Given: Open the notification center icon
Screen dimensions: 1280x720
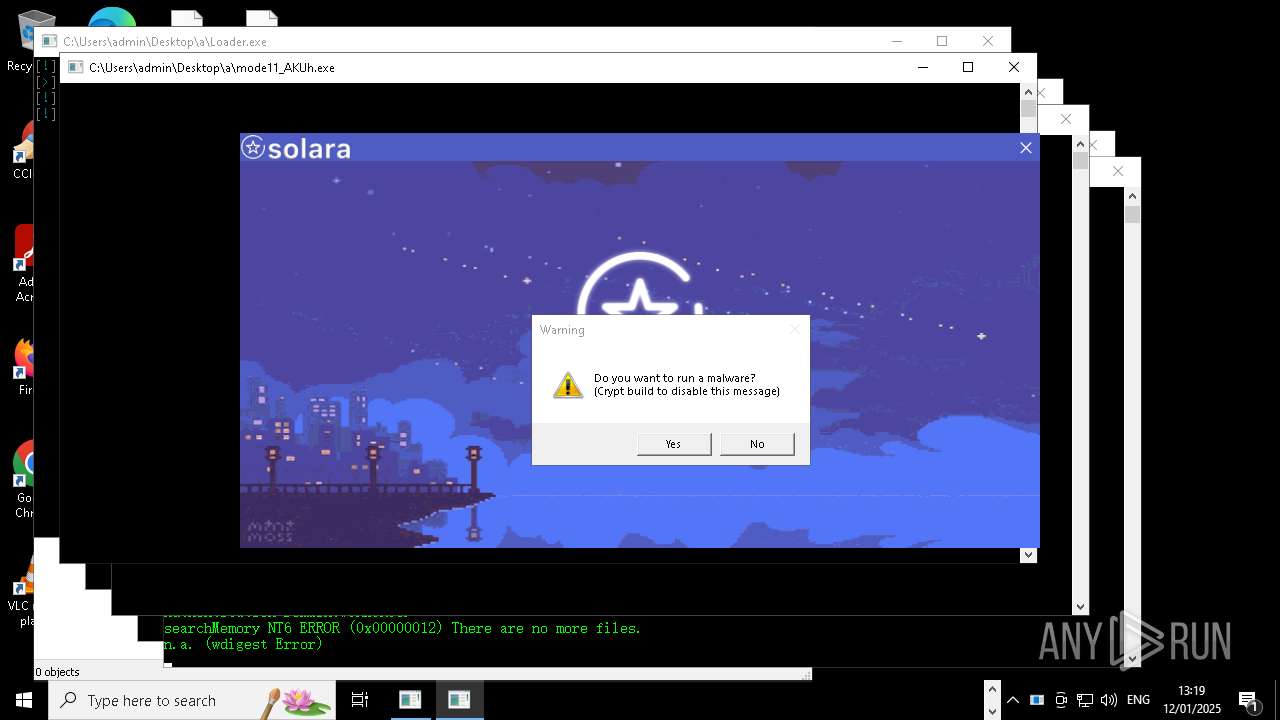Looking at the screenshot, I should click(x=1248, y=700).
